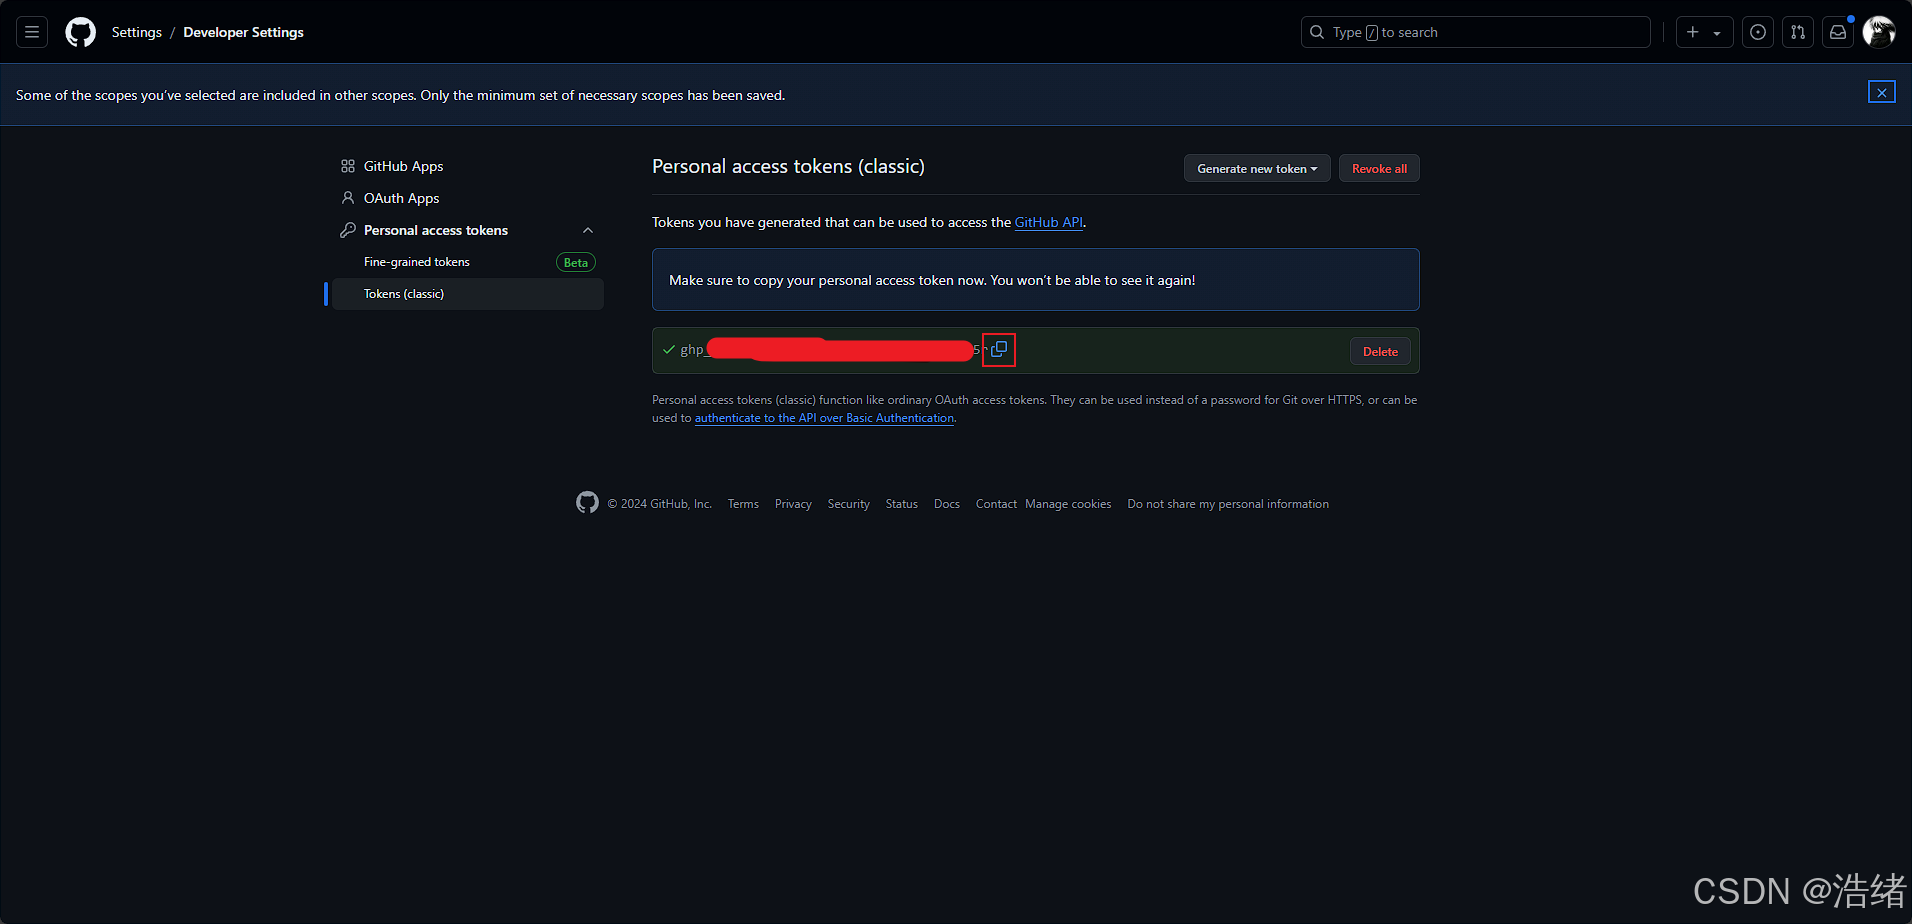Select GitHub Apps in sidebar
The image size is (1912, 924).
click(403, 166)
